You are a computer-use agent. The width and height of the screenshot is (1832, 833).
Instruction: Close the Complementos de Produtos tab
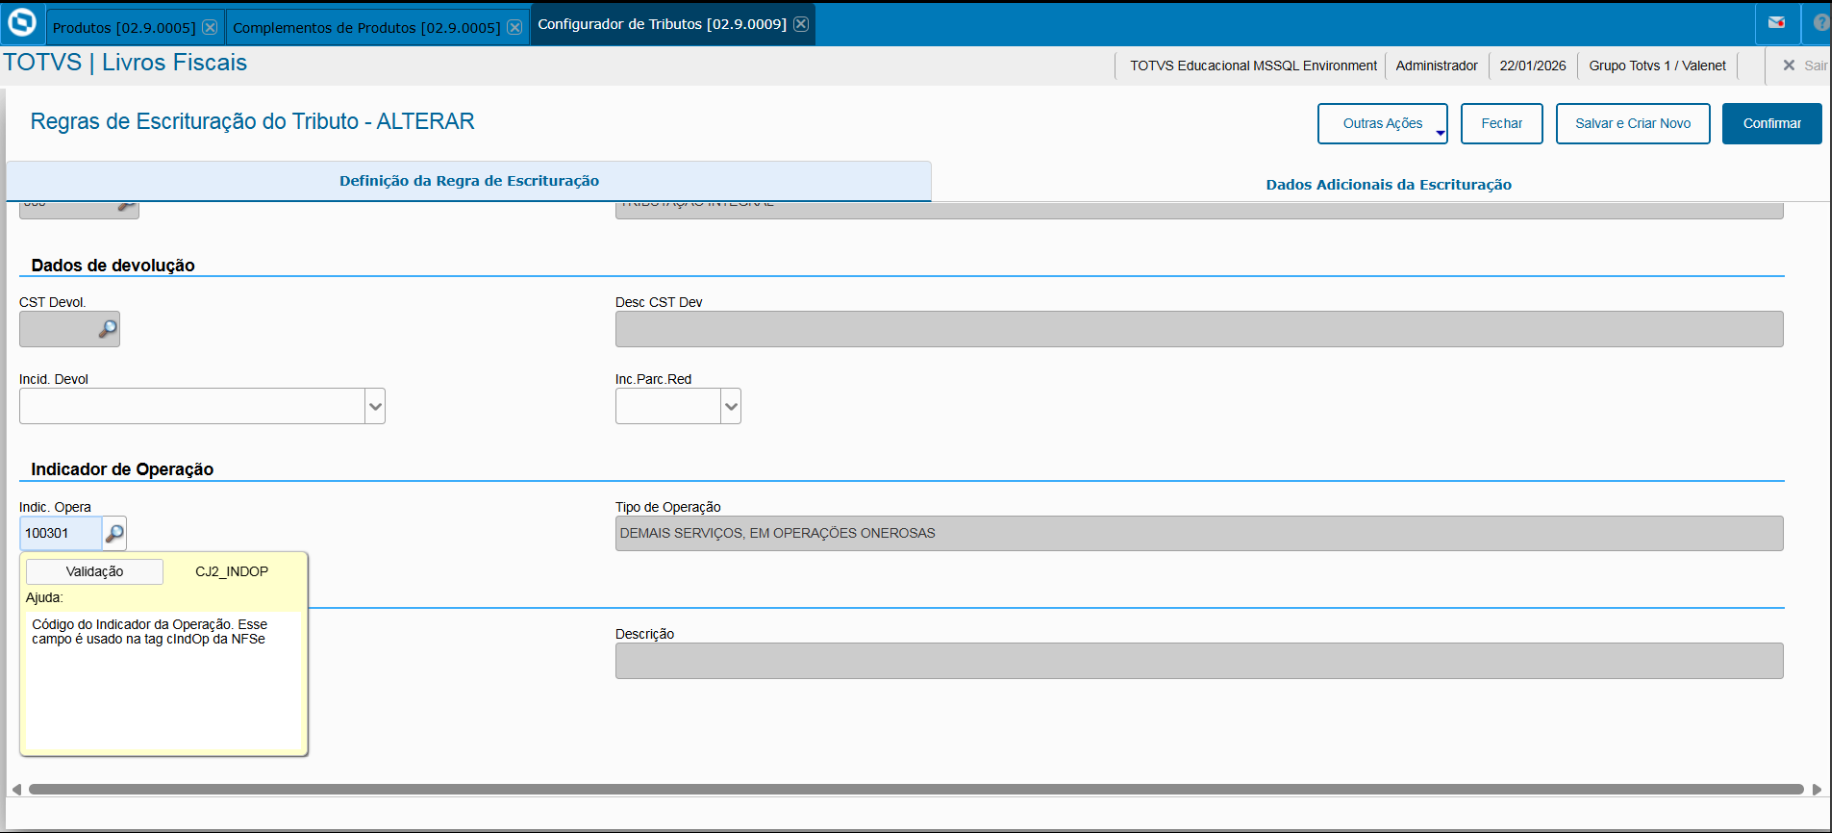pyautogui.click(x=514, y=27)
